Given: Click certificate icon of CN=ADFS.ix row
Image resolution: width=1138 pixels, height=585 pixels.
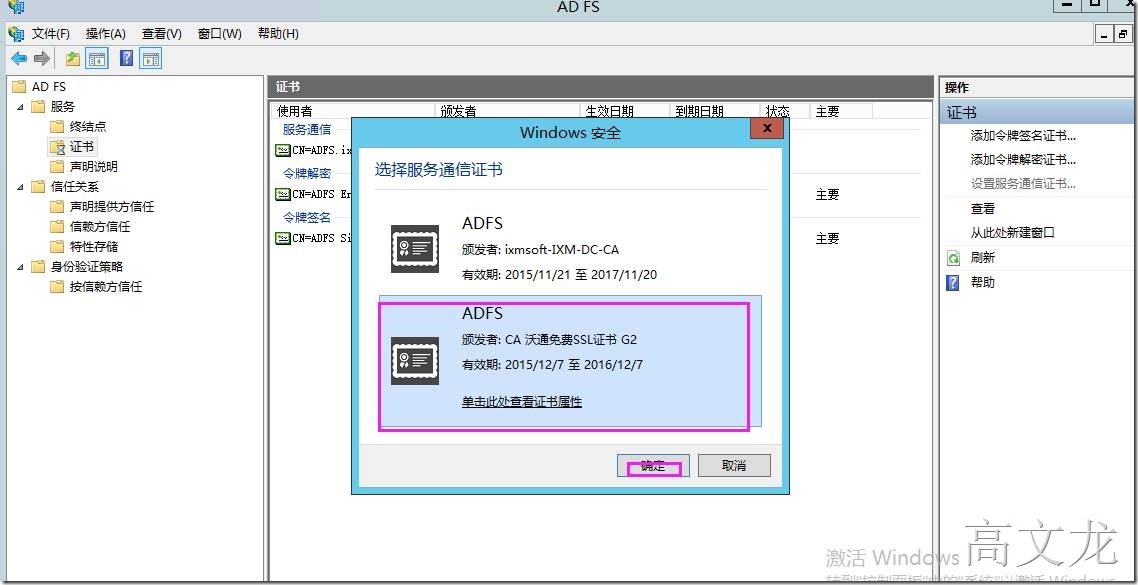Looking at the screenshot, I should click(x=283, y=151).
